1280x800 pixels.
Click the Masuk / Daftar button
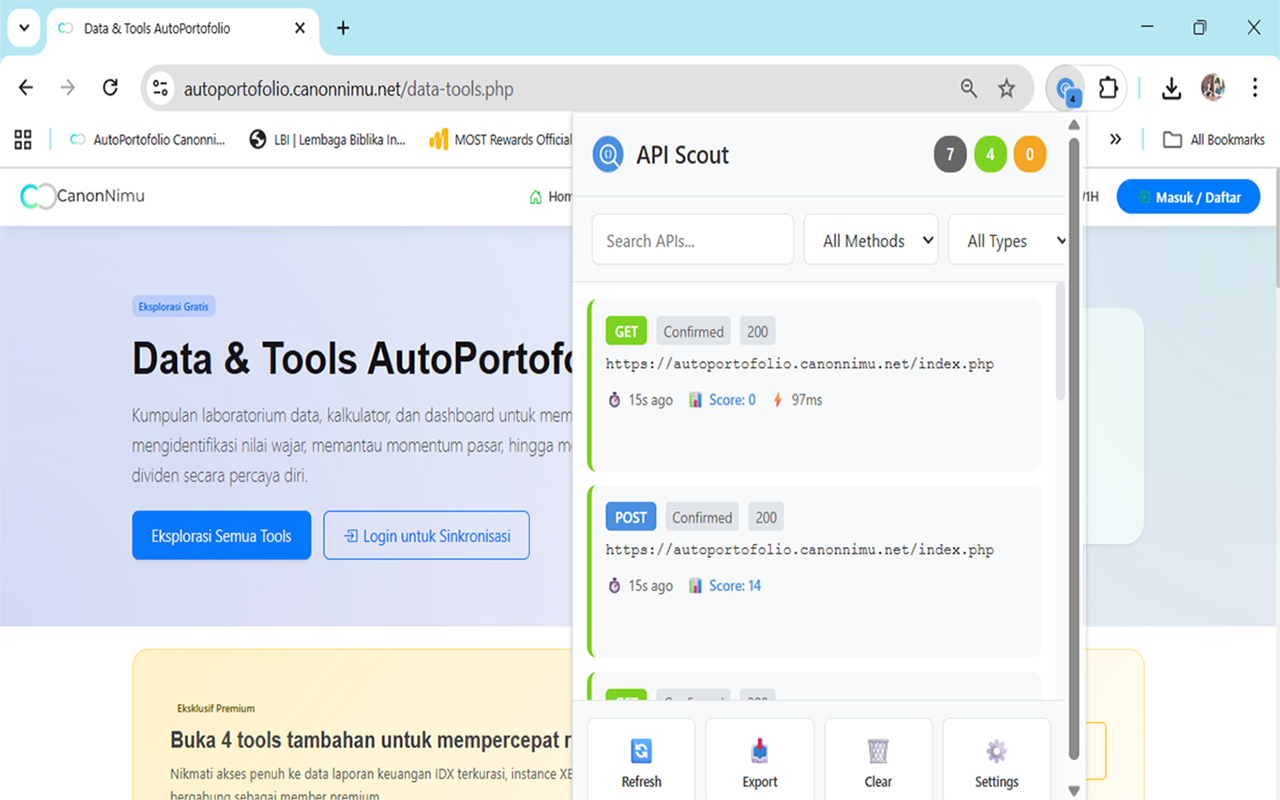point(1188,197)
